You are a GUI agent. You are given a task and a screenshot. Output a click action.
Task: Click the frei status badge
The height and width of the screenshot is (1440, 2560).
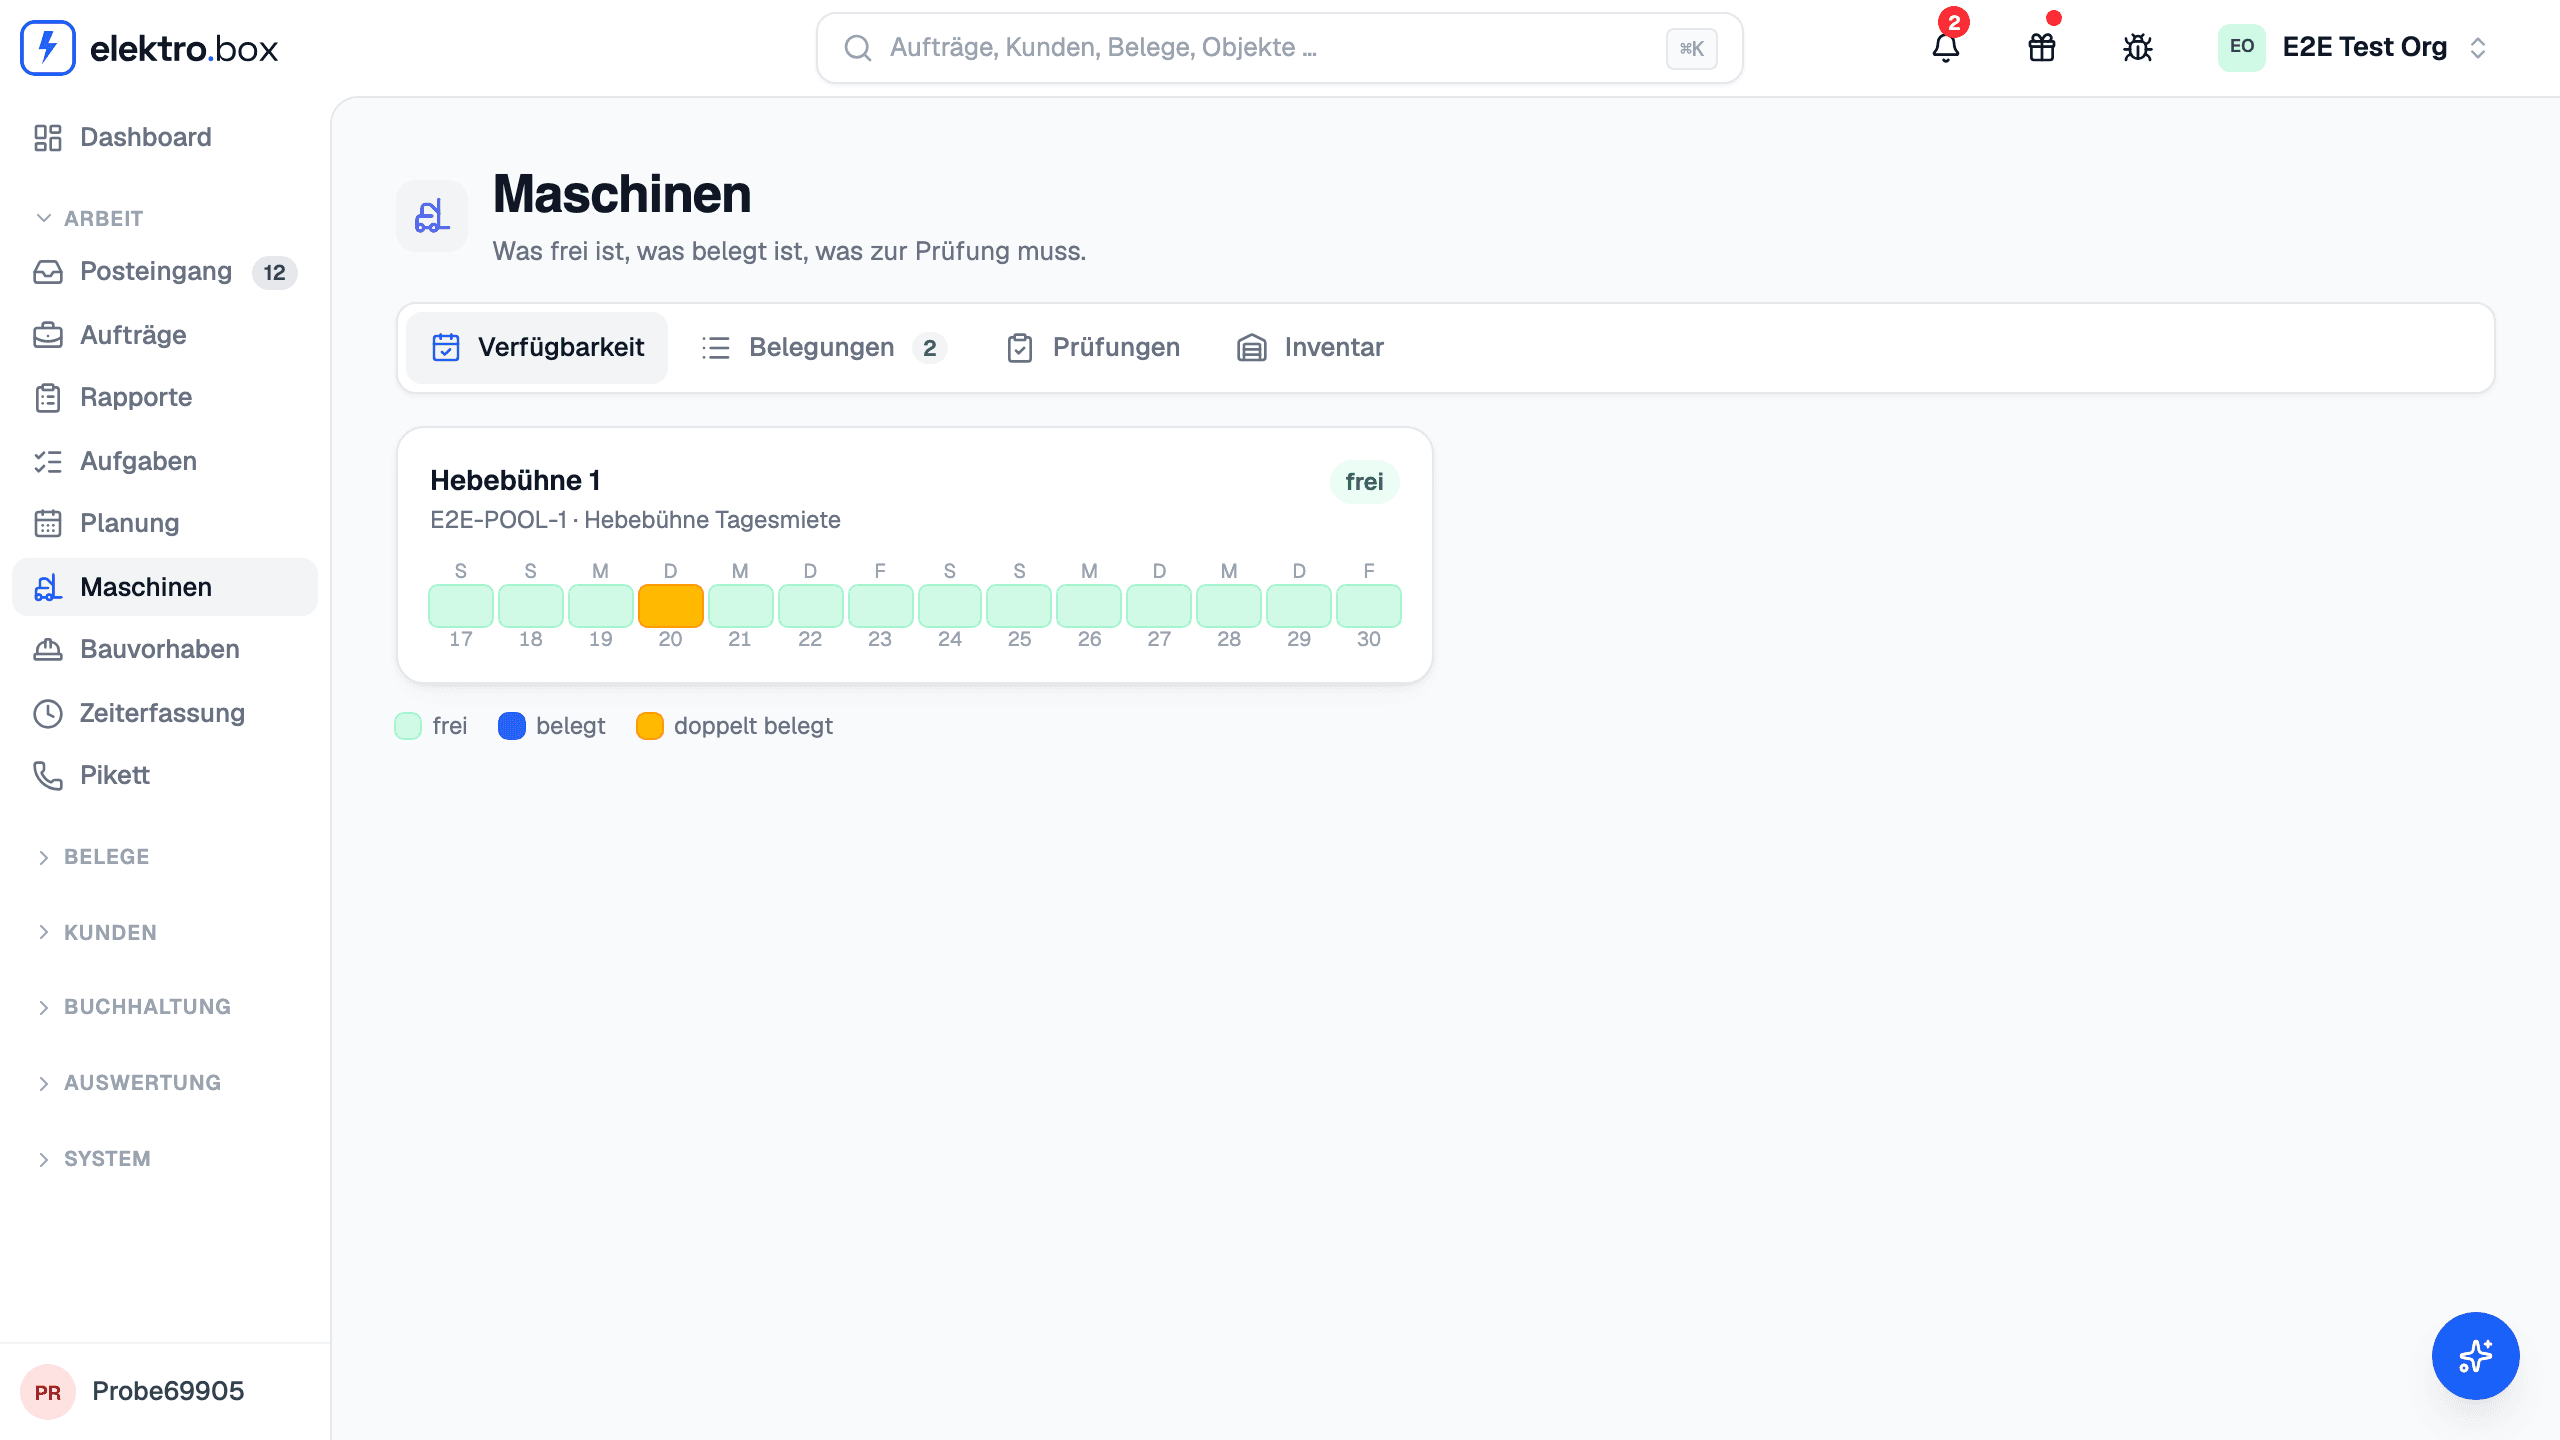(x=1364, y=482)
